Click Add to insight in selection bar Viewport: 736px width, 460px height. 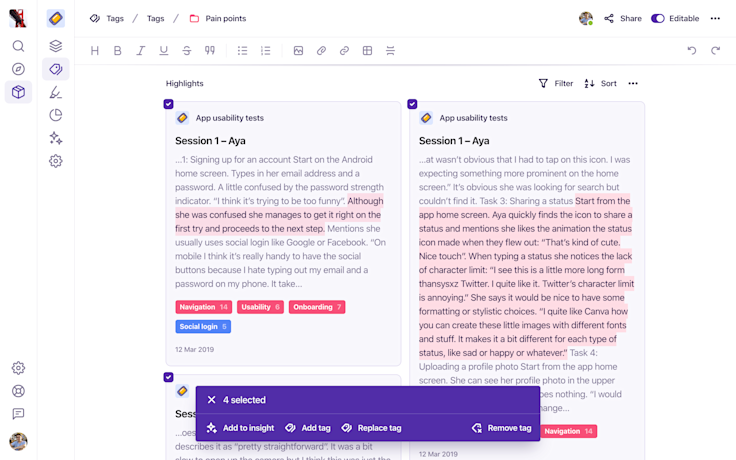pyautogui.click(x=240, y=428)
